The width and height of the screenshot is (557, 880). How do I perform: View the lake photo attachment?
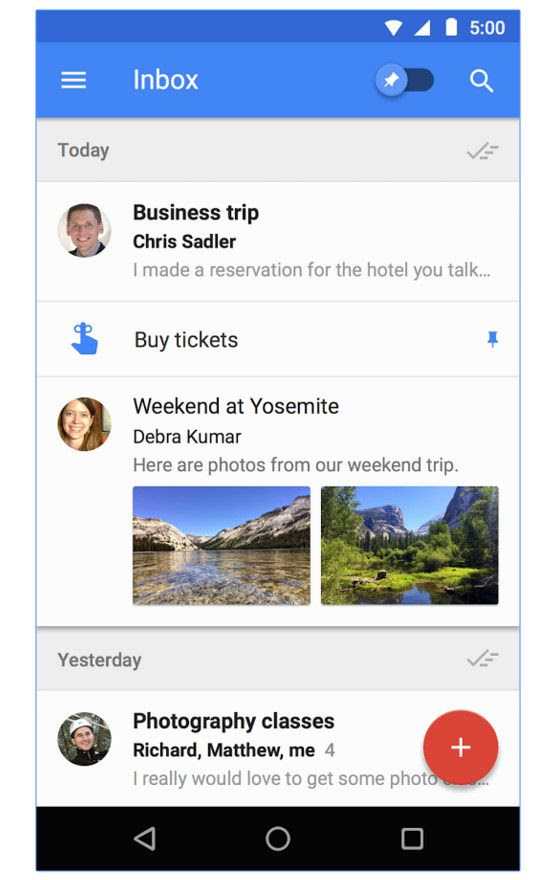point(221,545)
